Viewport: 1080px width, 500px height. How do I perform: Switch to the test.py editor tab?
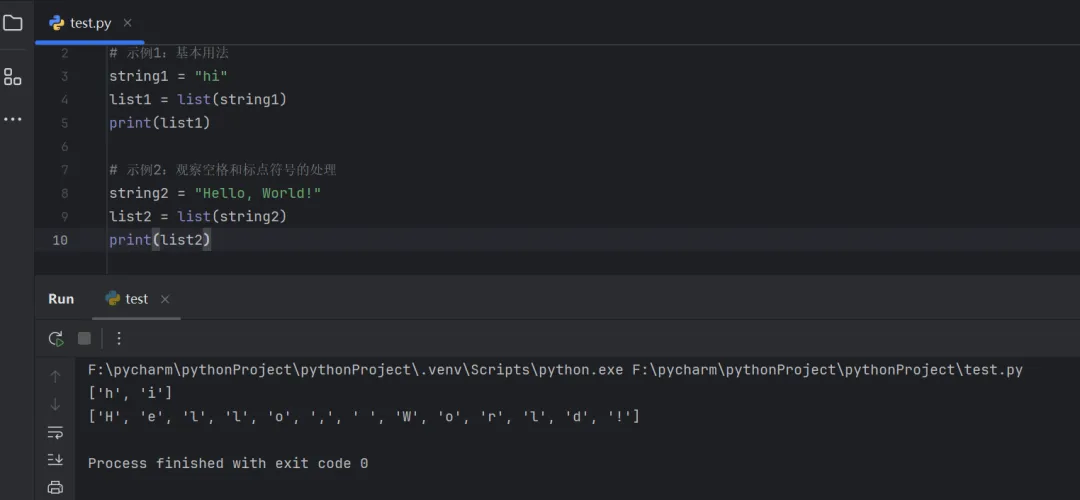pyautogui.click(x=89, y=23)
